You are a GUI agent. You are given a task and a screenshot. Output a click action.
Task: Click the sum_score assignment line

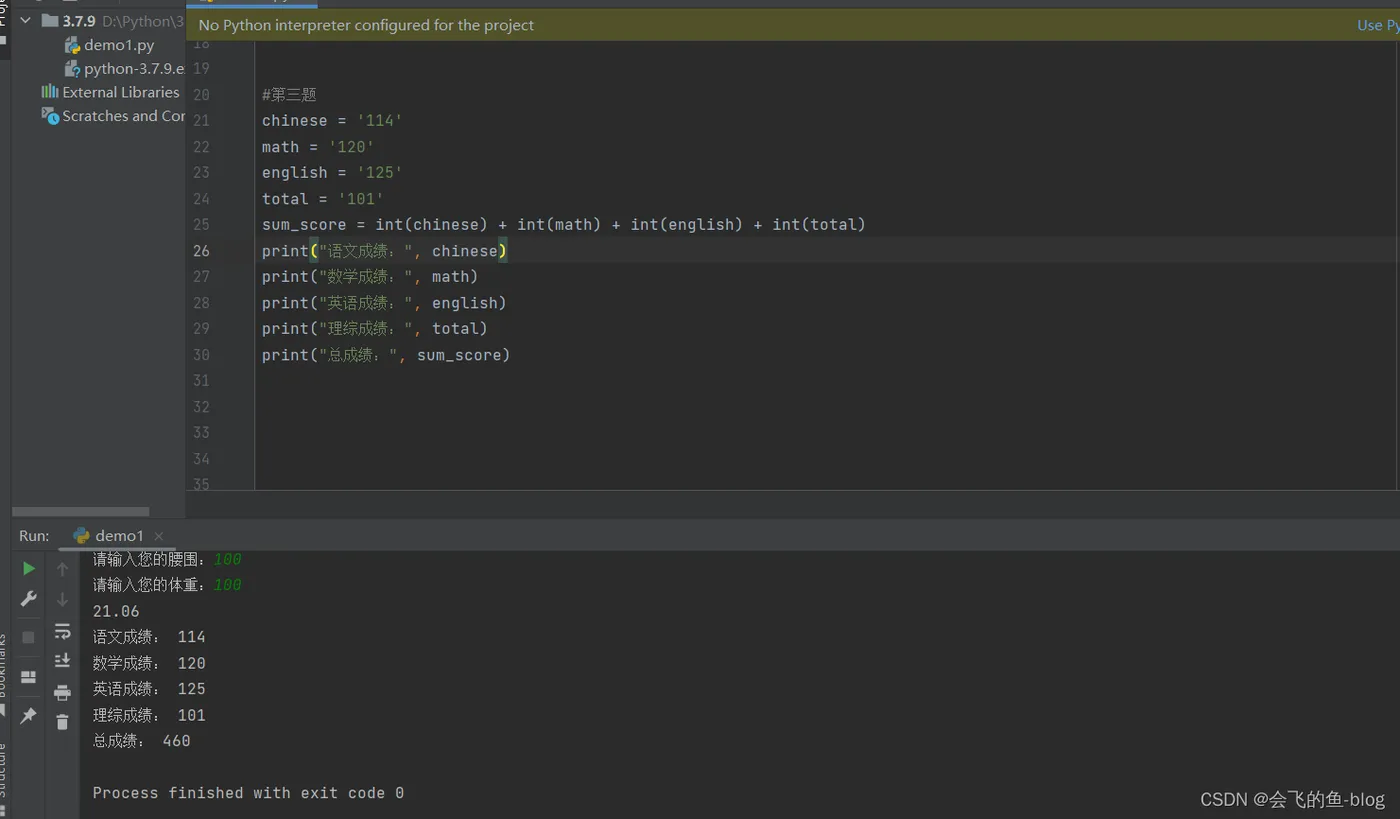click(x=564, y=225)
